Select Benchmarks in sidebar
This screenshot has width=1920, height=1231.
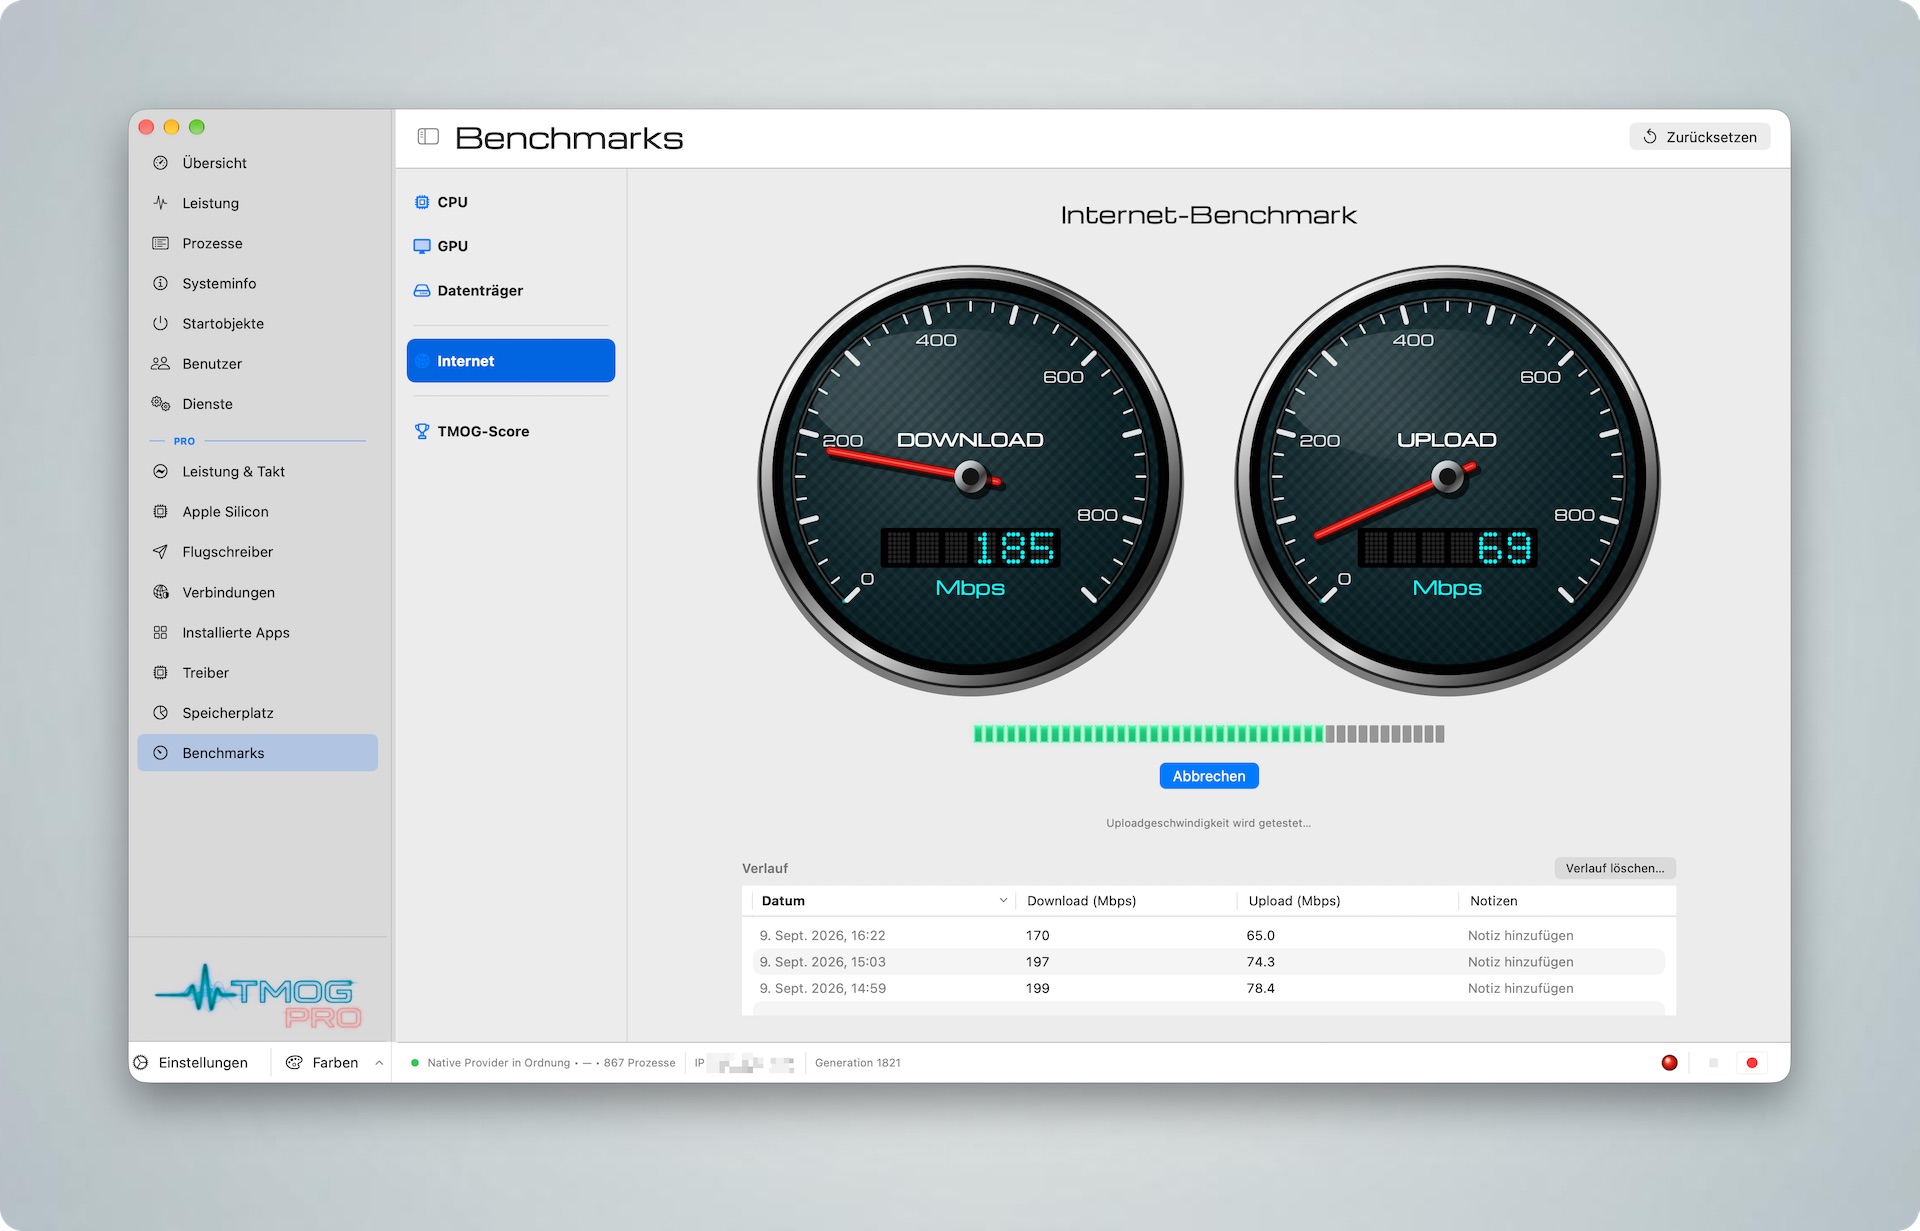tap(257, 752)
